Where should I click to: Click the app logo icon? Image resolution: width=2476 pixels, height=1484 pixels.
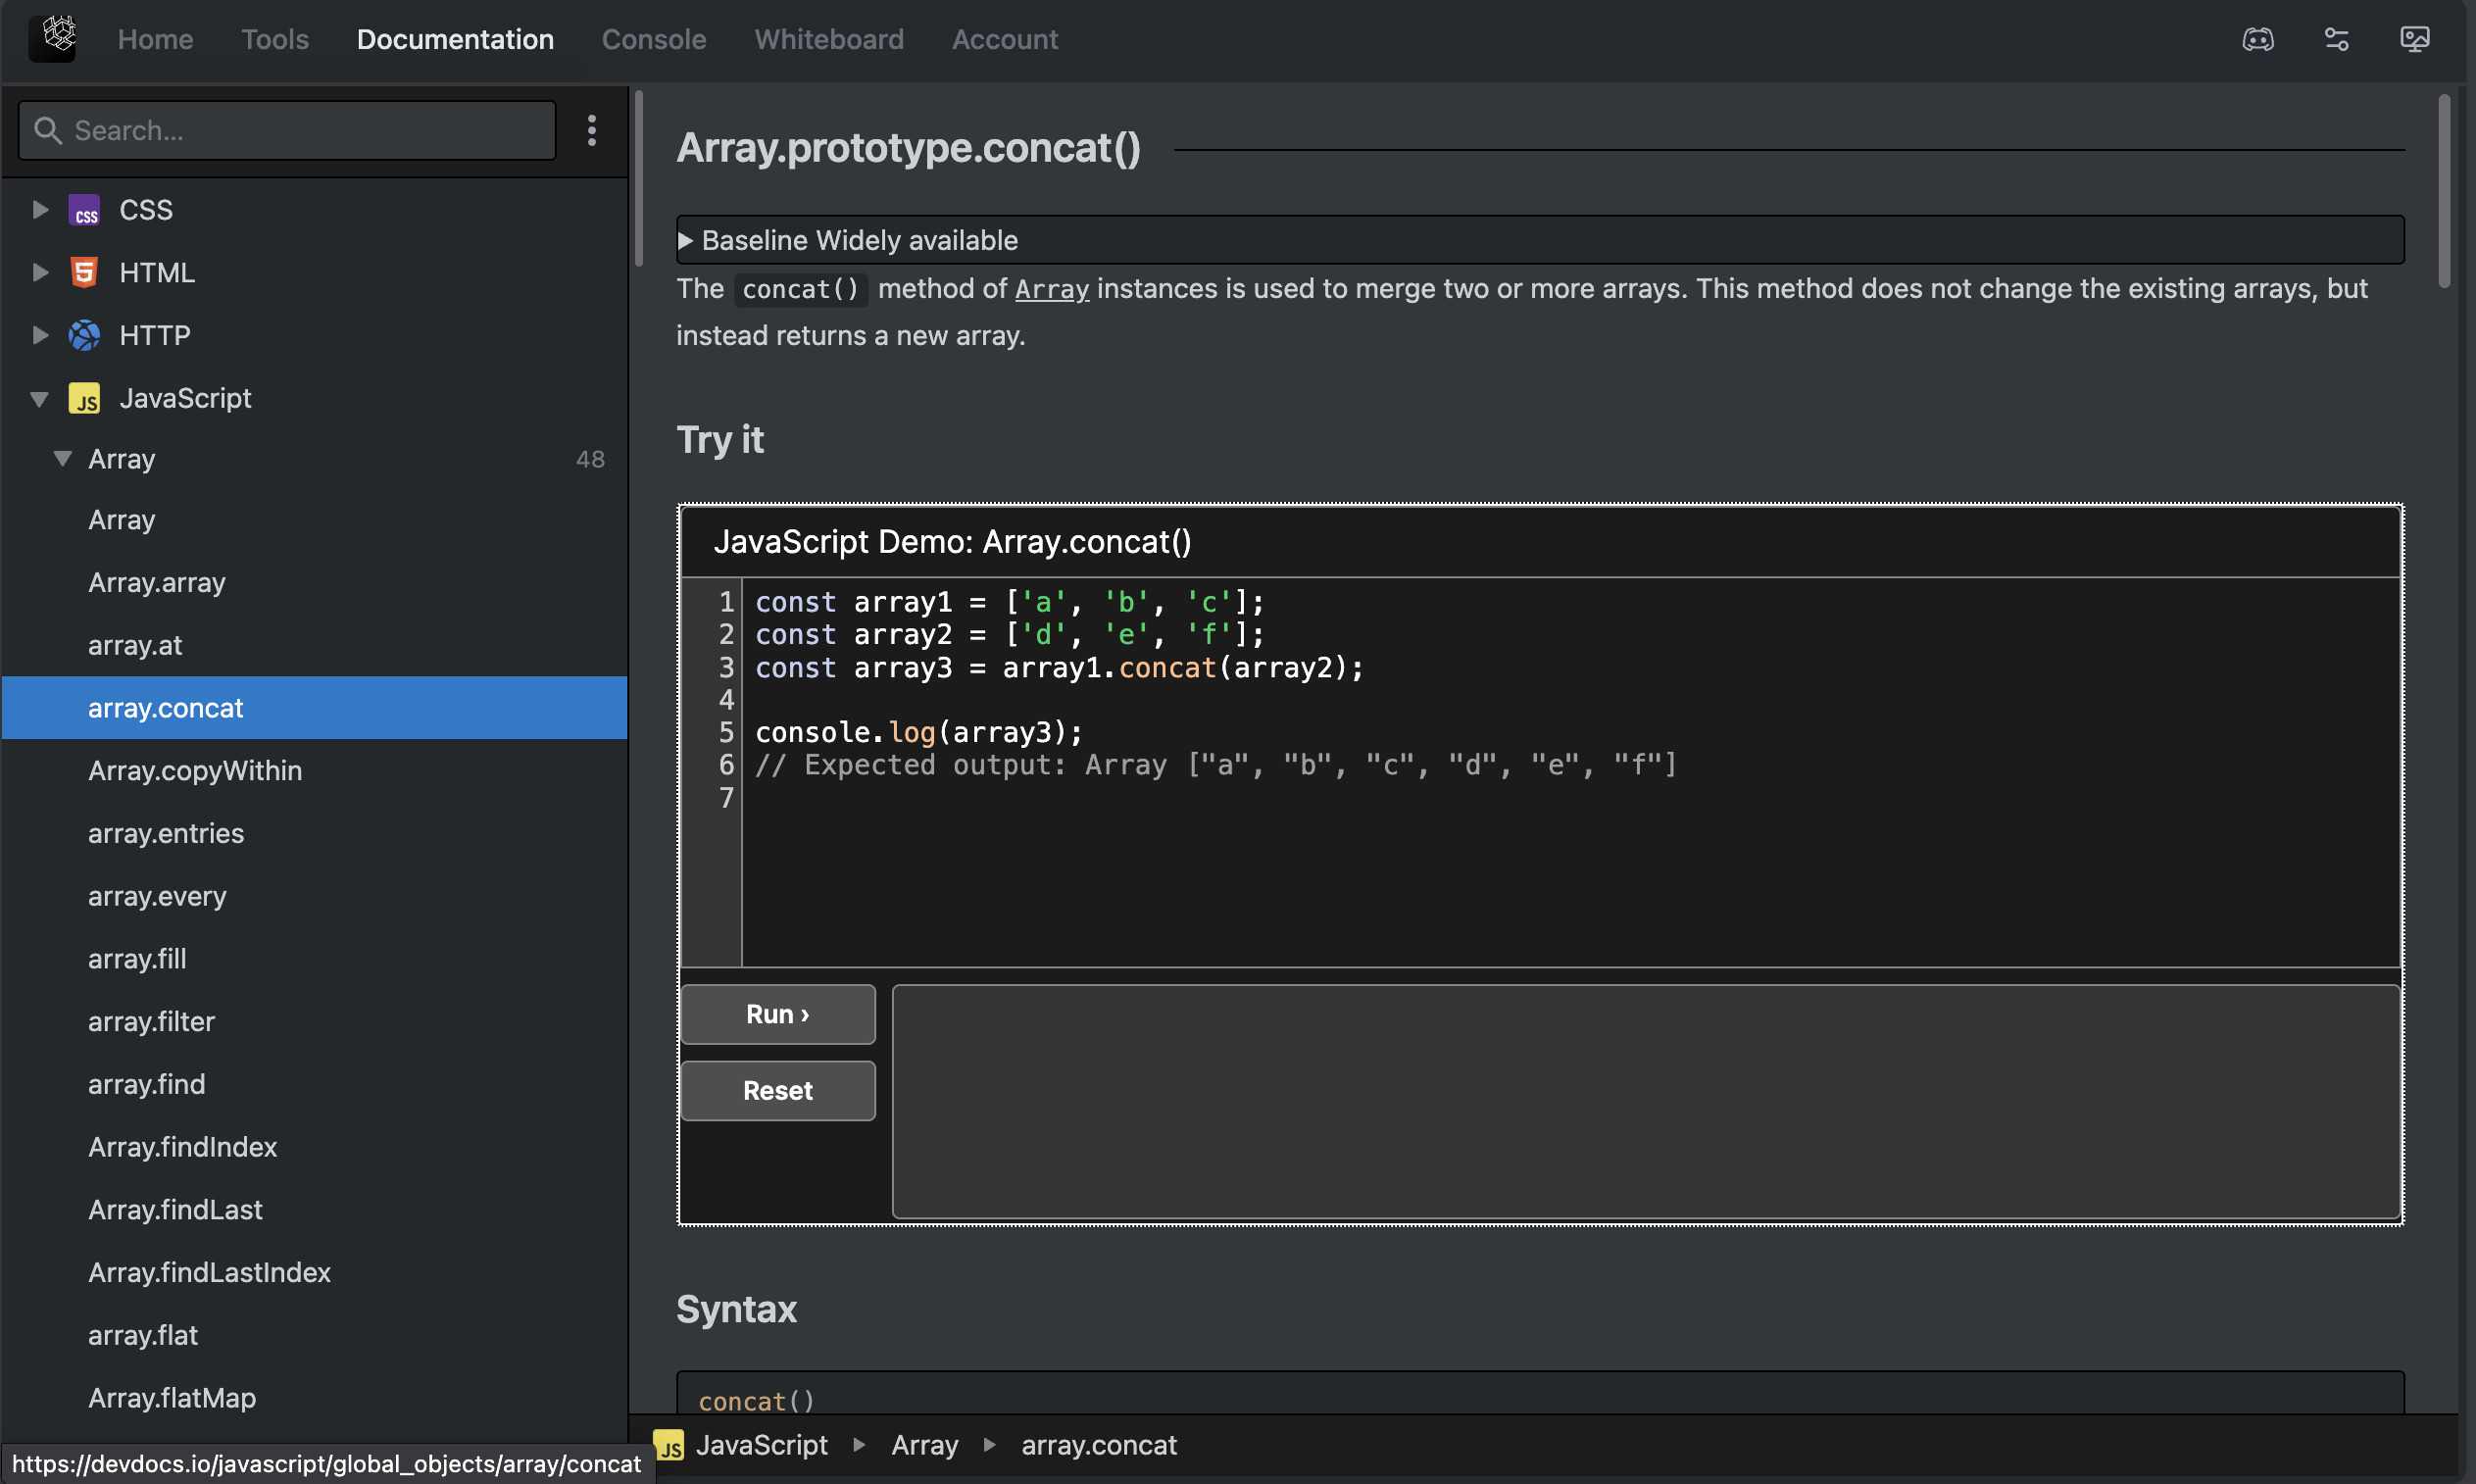pos(52,38)
